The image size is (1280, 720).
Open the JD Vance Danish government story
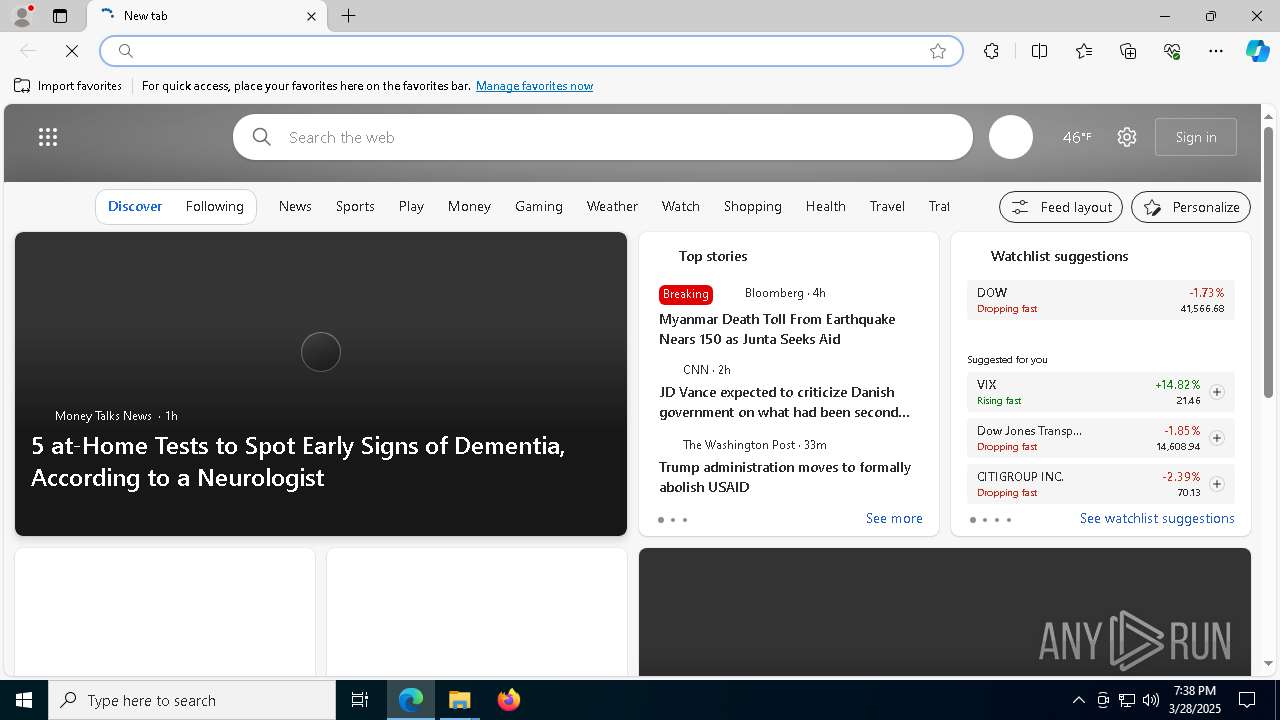785,402
